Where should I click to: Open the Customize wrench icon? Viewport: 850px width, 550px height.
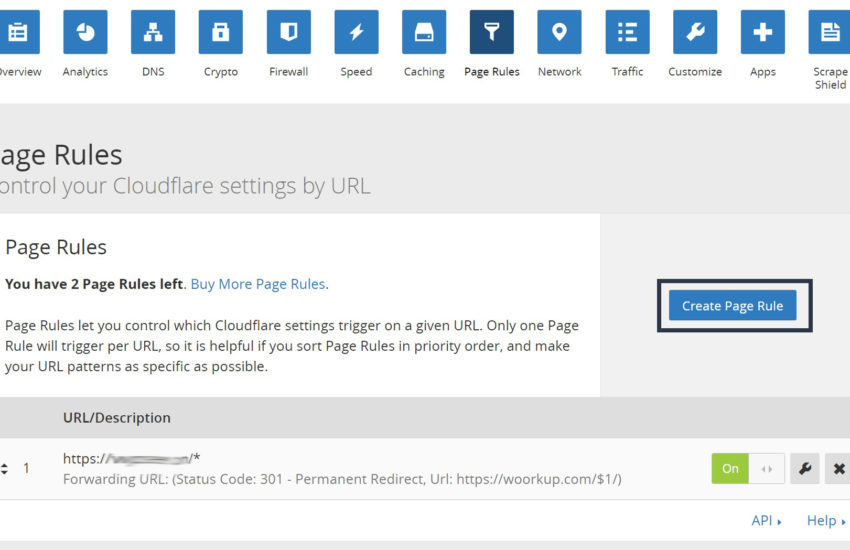point(695,32)
